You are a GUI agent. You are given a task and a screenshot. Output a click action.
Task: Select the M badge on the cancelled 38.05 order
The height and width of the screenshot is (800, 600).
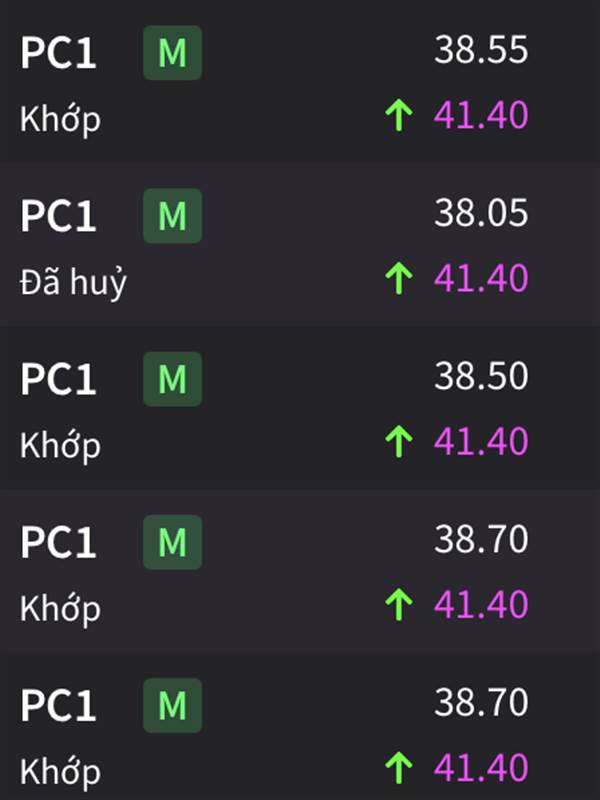(172, 216)
